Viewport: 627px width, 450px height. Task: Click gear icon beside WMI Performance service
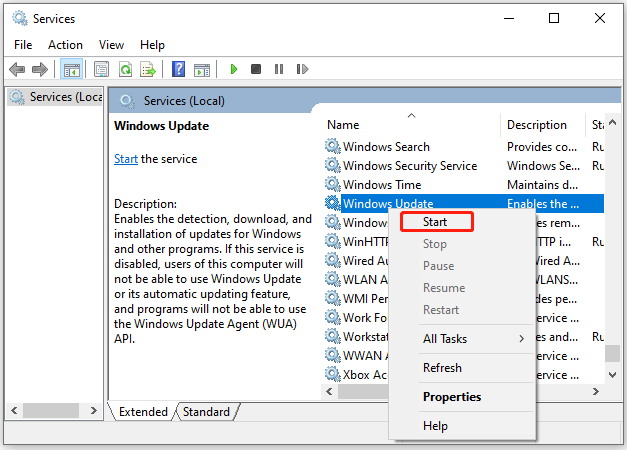pyautogui.click(x=332, y=298)
